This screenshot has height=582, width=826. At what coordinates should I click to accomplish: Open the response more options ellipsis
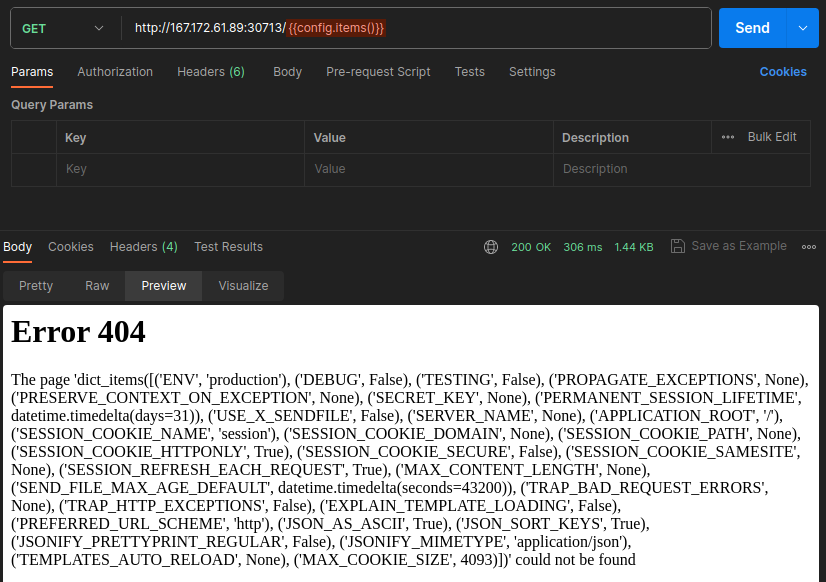[808, 247]
